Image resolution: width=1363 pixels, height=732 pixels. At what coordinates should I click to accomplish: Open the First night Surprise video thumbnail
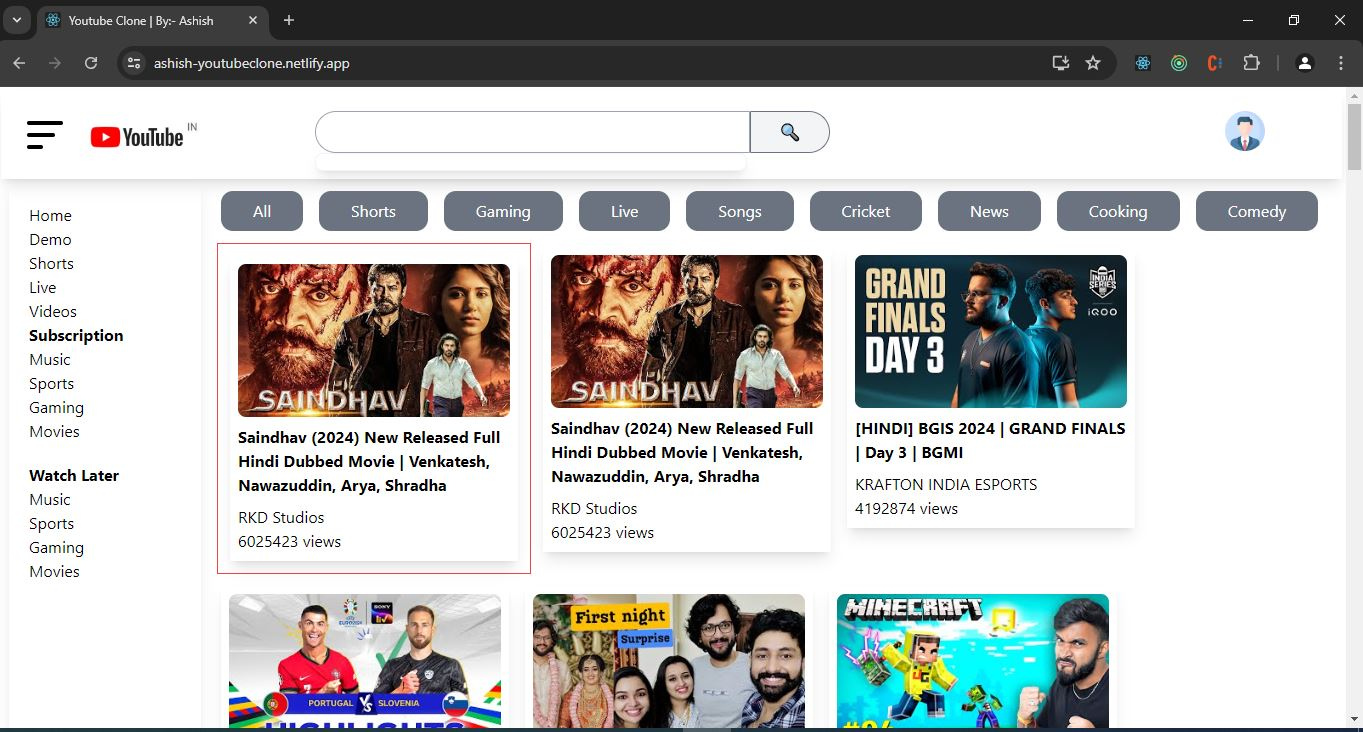[669, 661]
